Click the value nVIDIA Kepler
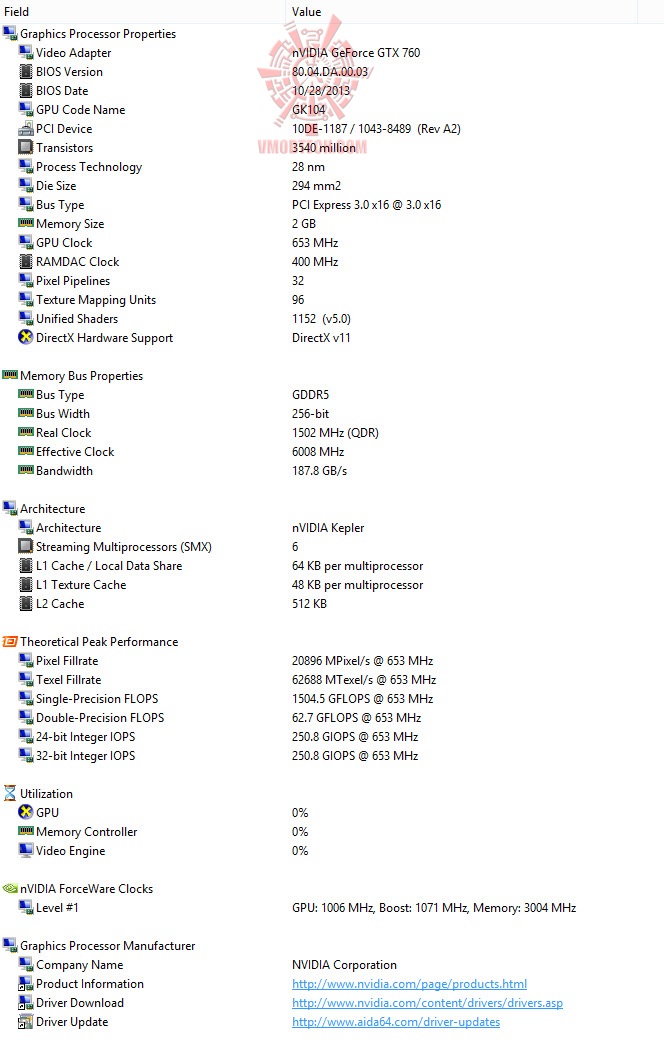The image size is (664, 1042). pos(328,528)
